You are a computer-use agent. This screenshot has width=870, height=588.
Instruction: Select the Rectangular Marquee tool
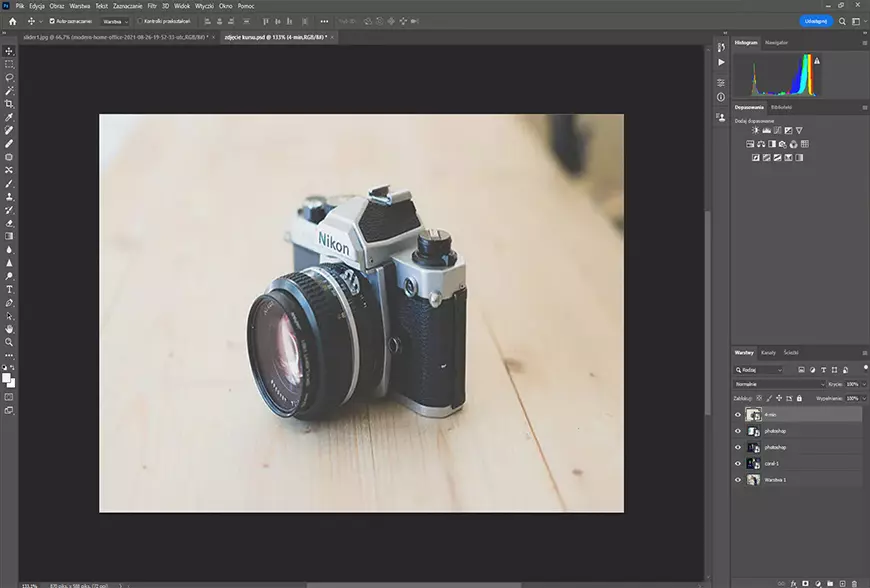point(9,64)
